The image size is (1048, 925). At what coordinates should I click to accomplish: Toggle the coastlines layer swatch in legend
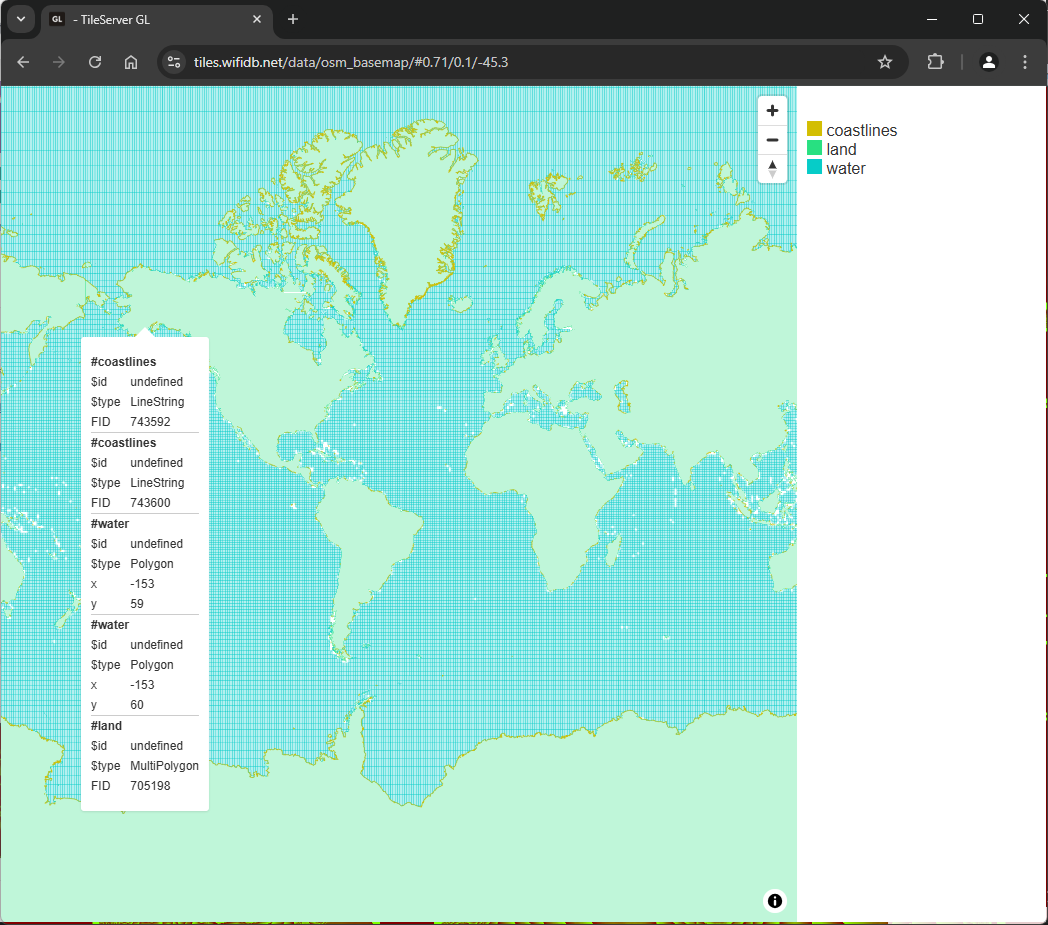tap(813, 128)
